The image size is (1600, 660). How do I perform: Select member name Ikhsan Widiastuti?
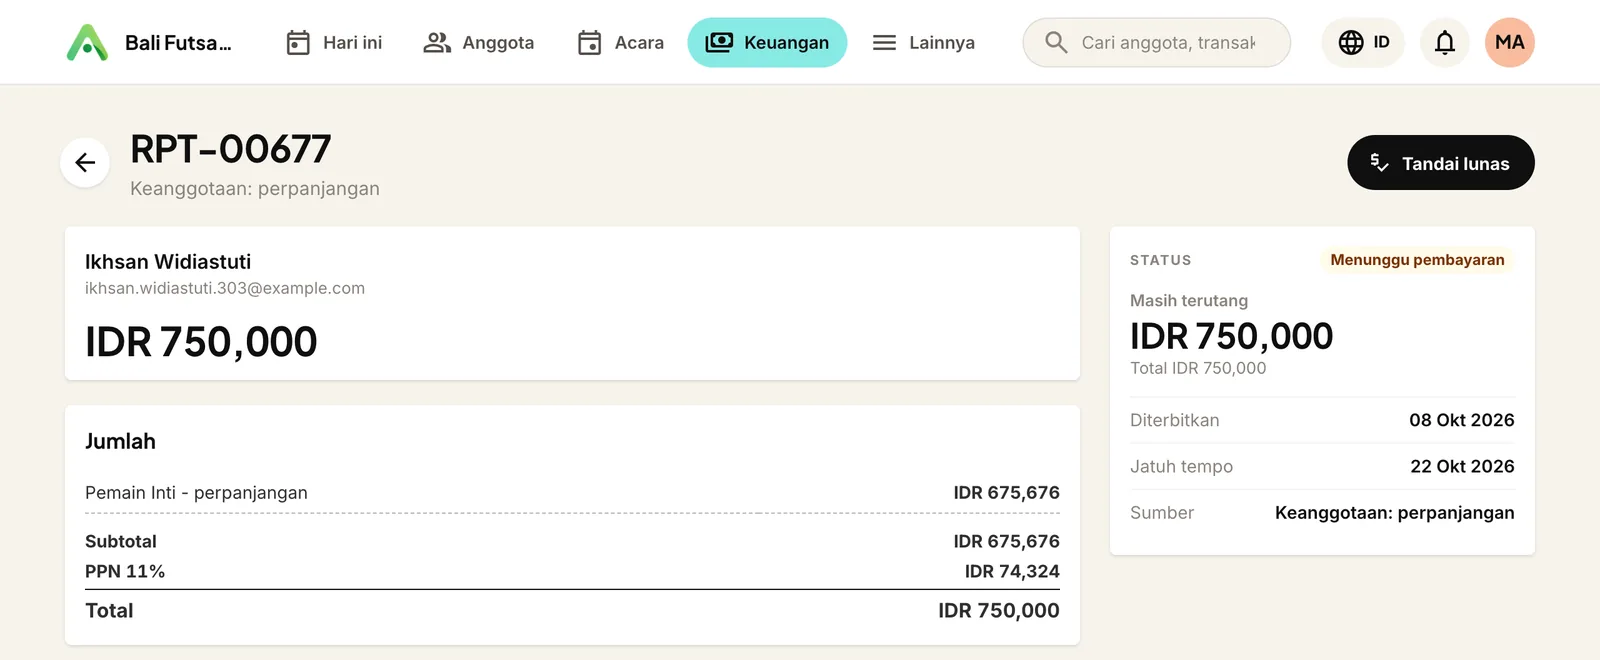coord(168,262)
